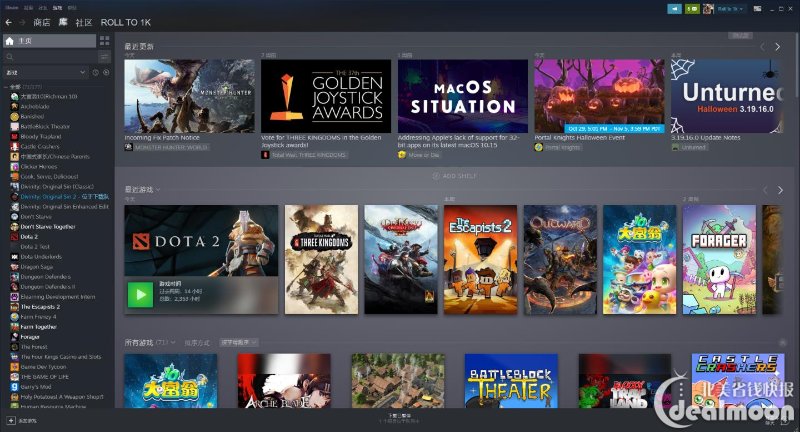Viewport: 800px width, 432px height.
Task: Click the blue announcements megaphone icon
Action: pyautogui.click(x=674, y=9)
